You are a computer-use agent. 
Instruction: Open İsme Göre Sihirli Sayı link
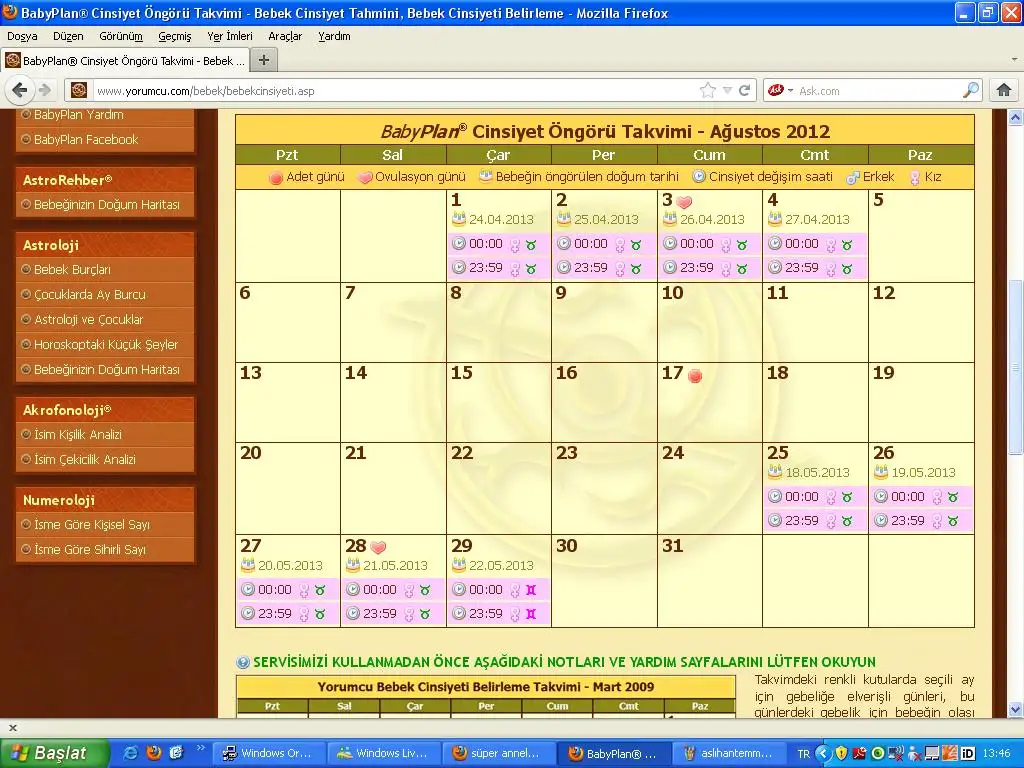(x=89, y=549)
